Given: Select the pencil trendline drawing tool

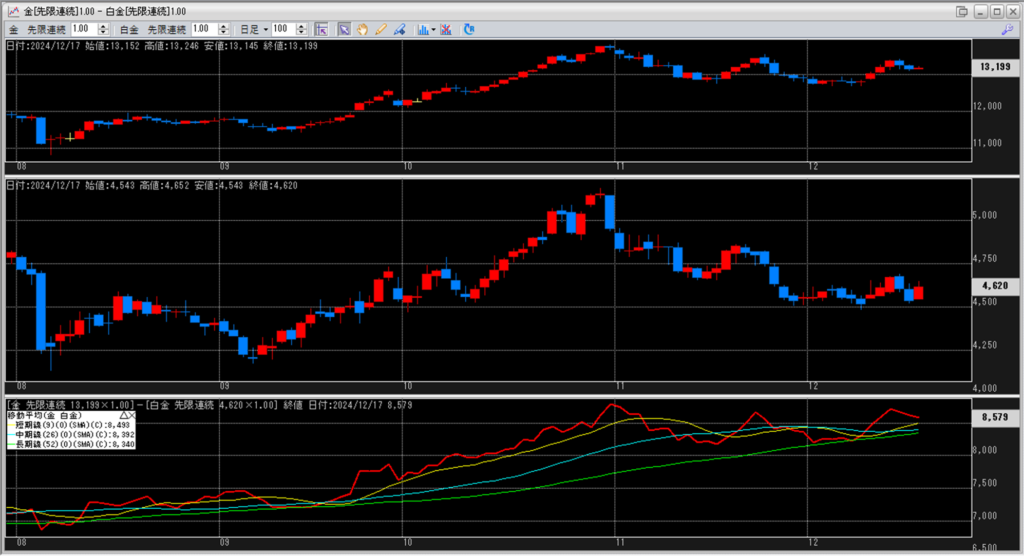Looking at the screenshot, I should (380, 29).
